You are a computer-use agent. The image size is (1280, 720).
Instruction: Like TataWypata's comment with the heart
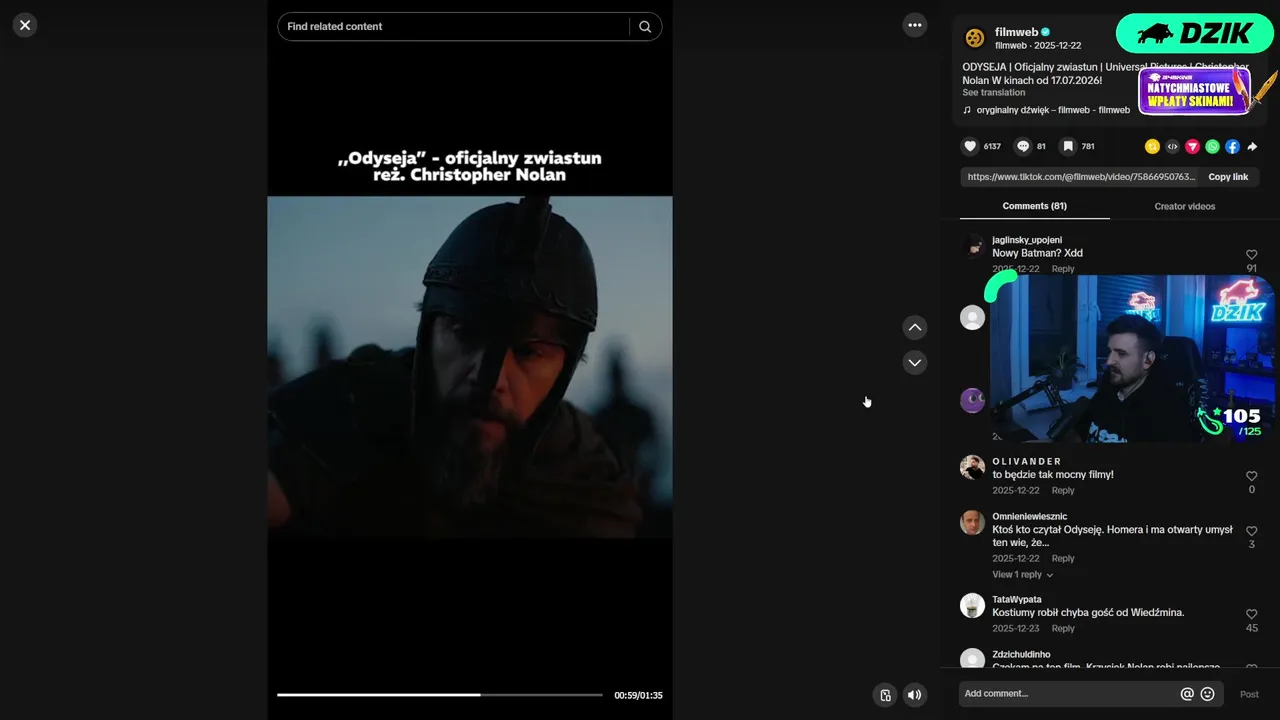[1251, 614]
